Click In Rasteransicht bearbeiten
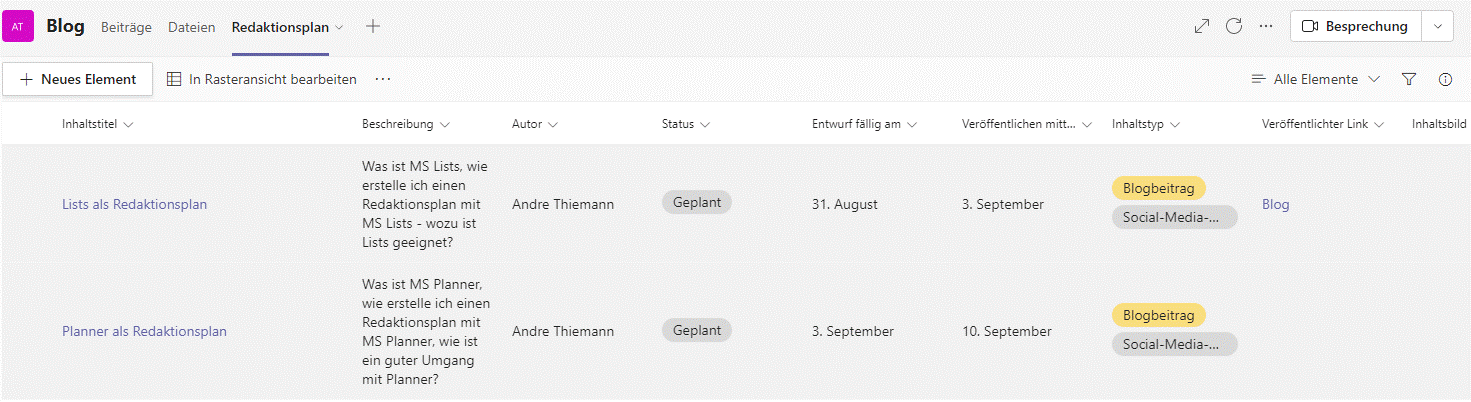This screenshot has height=402, width=1471. pos(261,79)
